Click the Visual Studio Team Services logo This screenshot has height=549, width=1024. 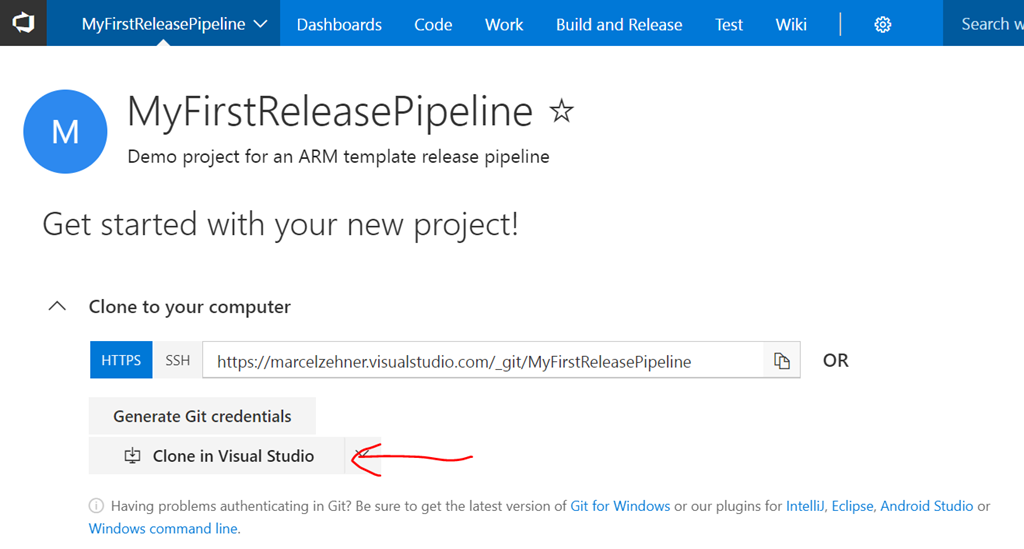click(x=23, y=23)
